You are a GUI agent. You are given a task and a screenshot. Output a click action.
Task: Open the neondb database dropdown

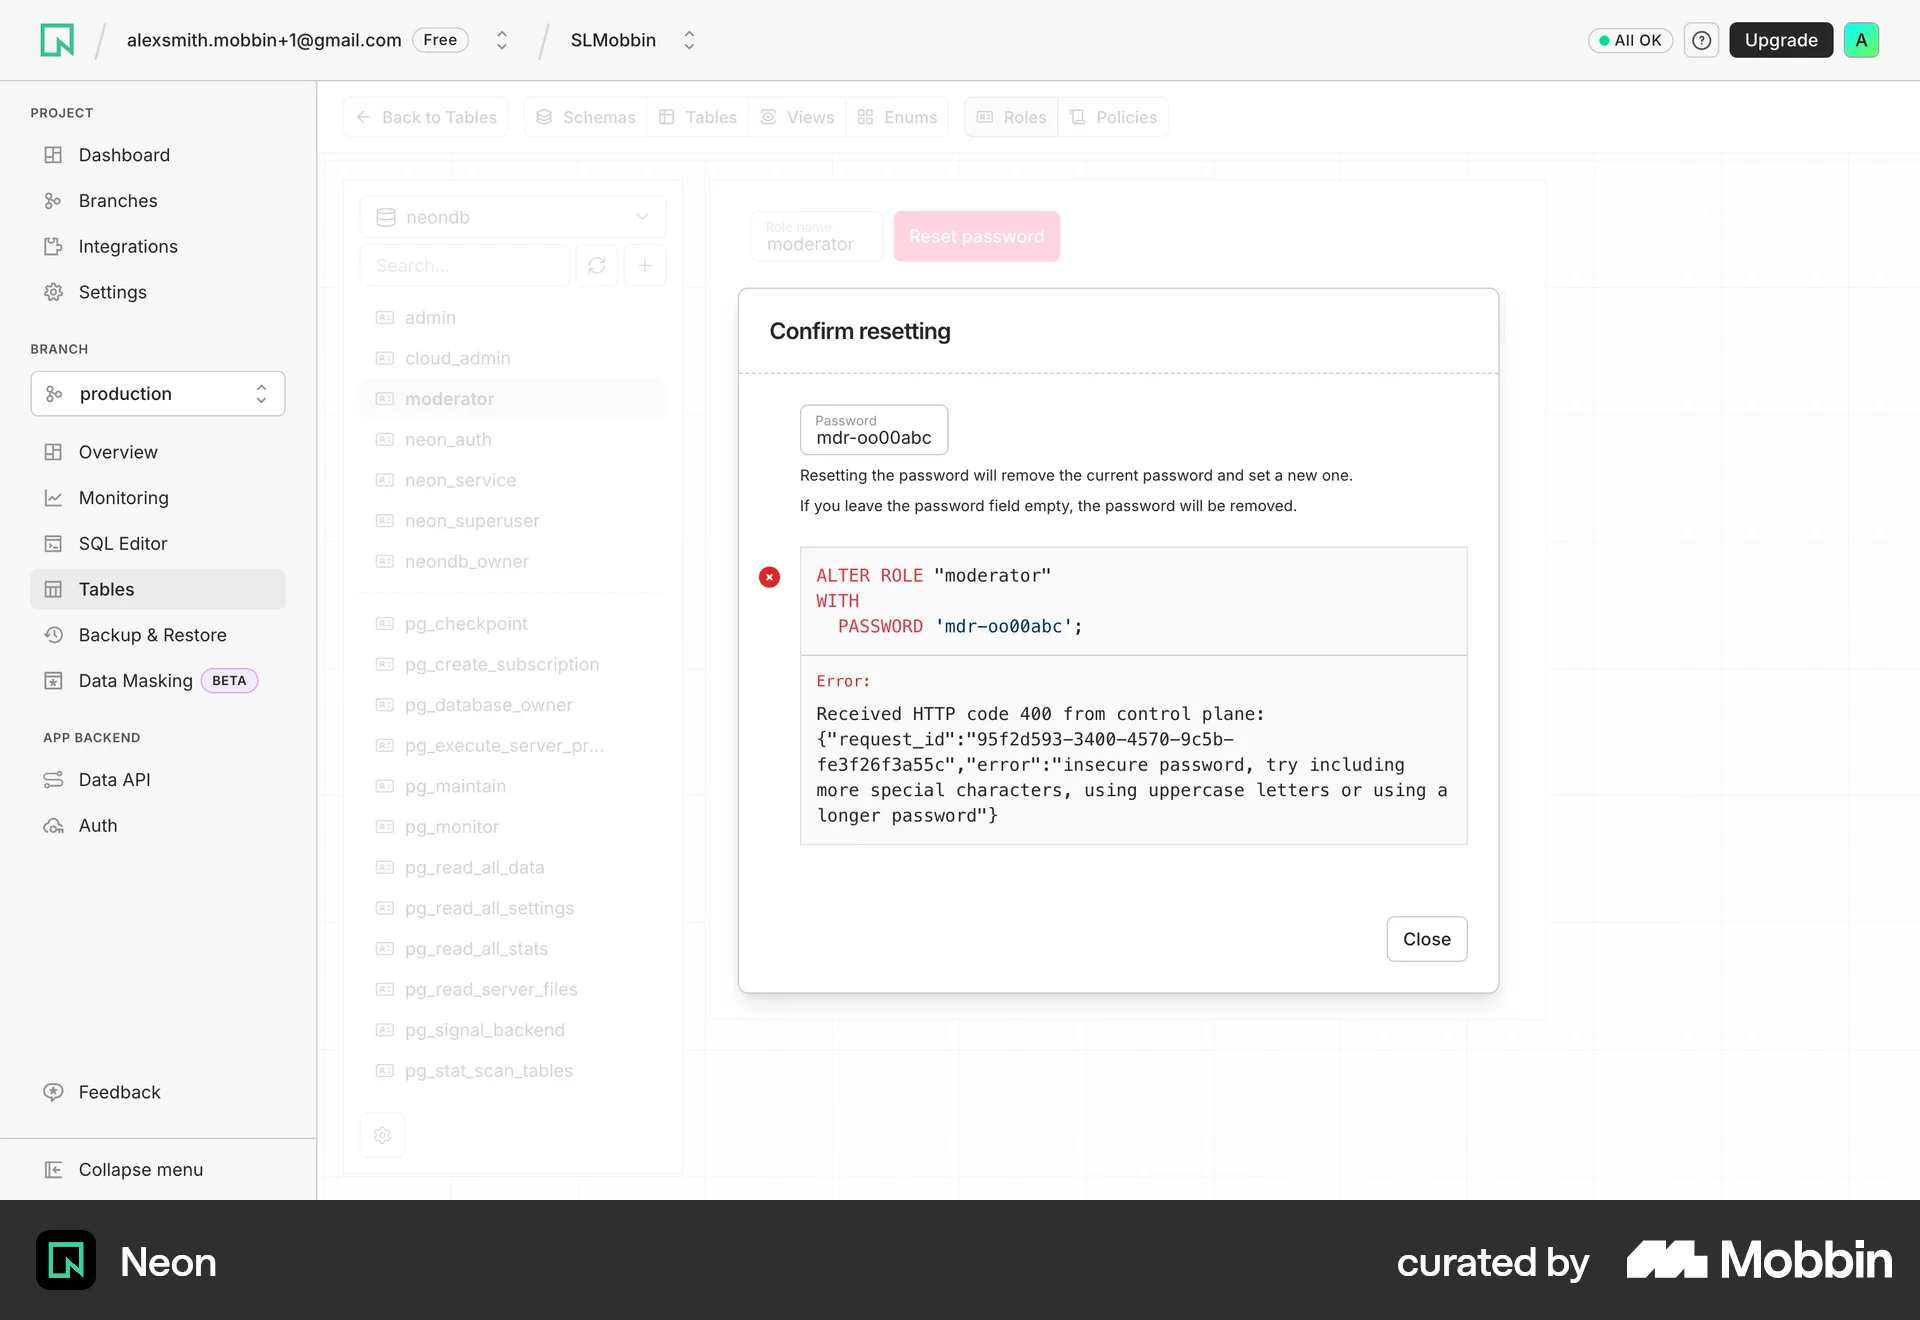coord(512,217)
